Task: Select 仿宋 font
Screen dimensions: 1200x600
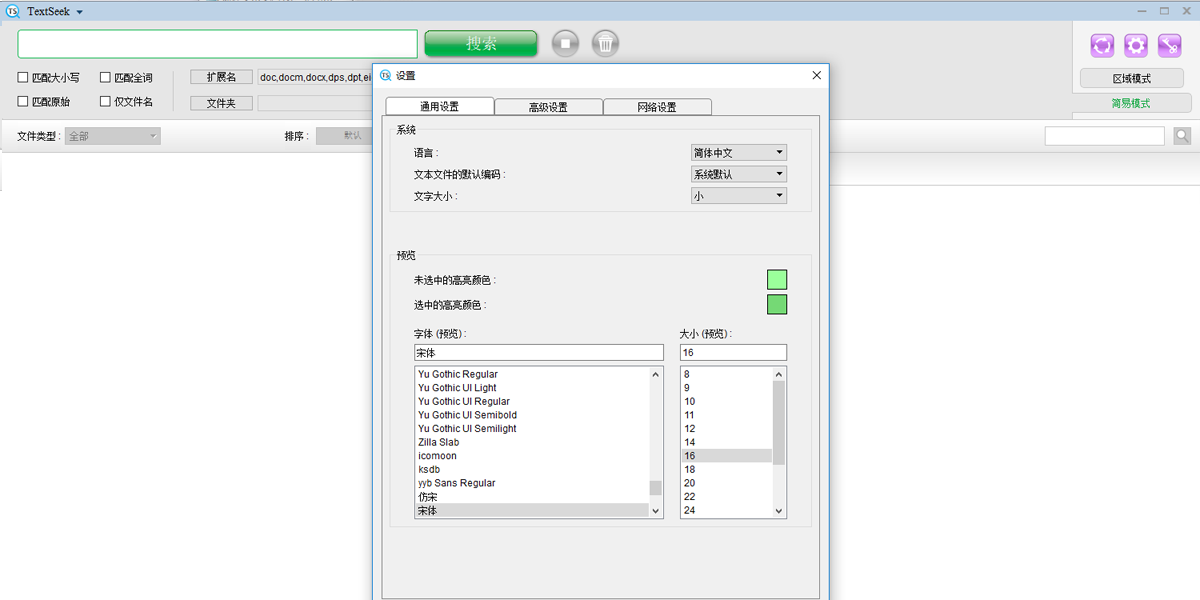Action: coord(532,496)
